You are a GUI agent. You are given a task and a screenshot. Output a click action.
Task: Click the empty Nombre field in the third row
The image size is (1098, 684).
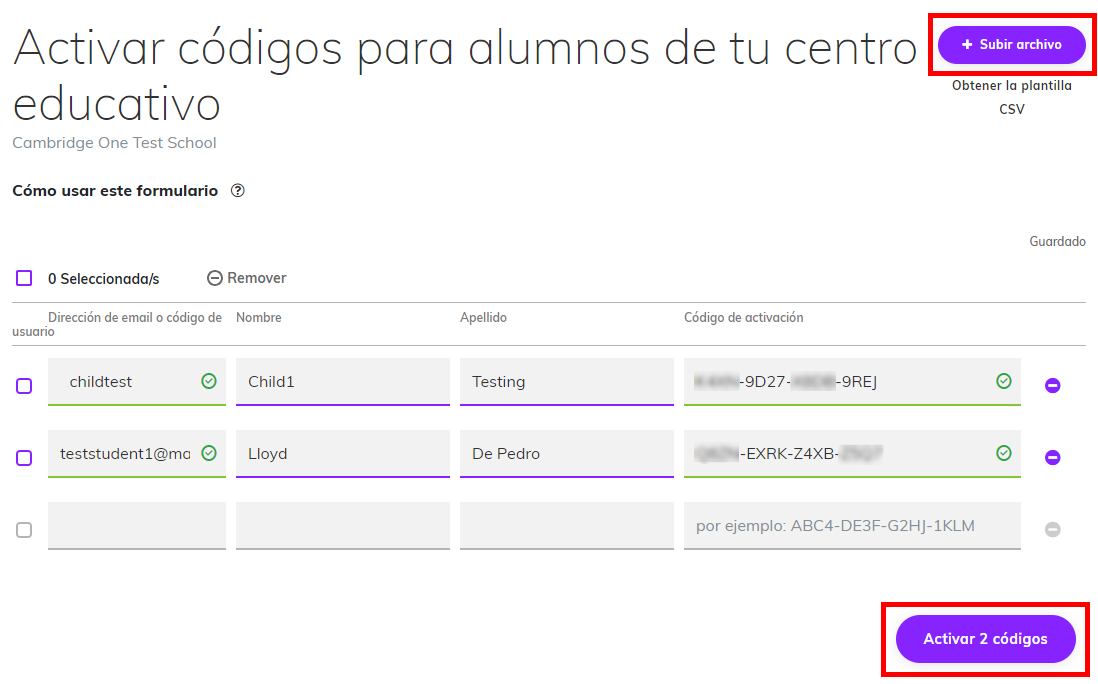[x=342, y=526]
